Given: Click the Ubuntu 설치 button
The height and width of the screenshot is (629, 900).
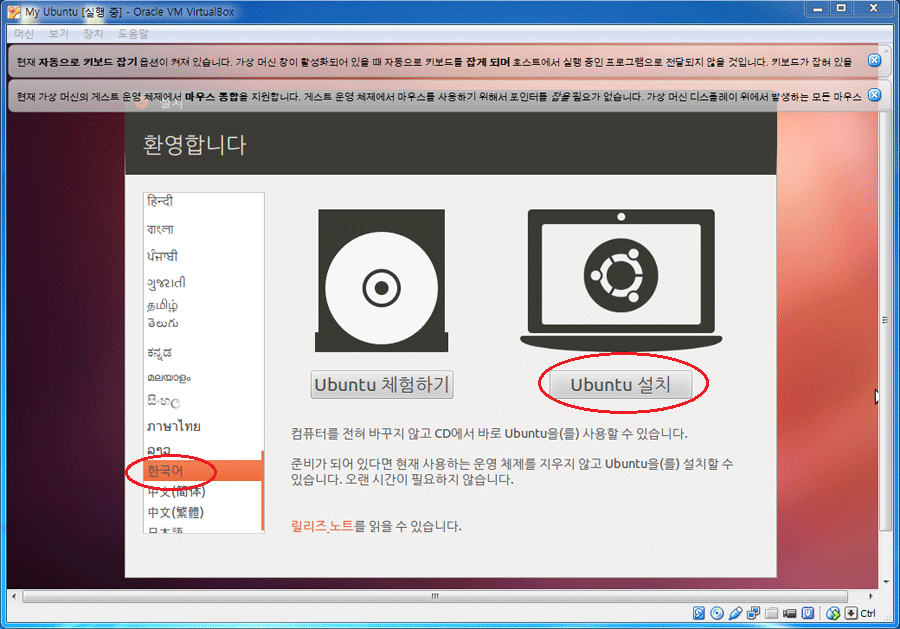Looking at the screenshot, I should pos(620,384).
